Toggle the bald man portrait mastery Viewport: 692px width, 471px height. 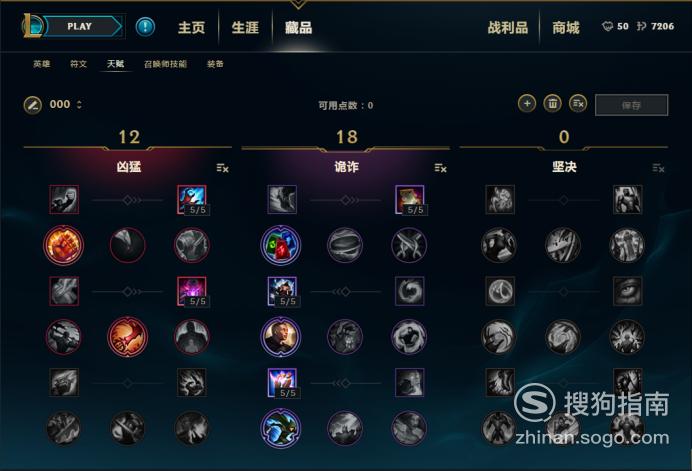point(281,337)
